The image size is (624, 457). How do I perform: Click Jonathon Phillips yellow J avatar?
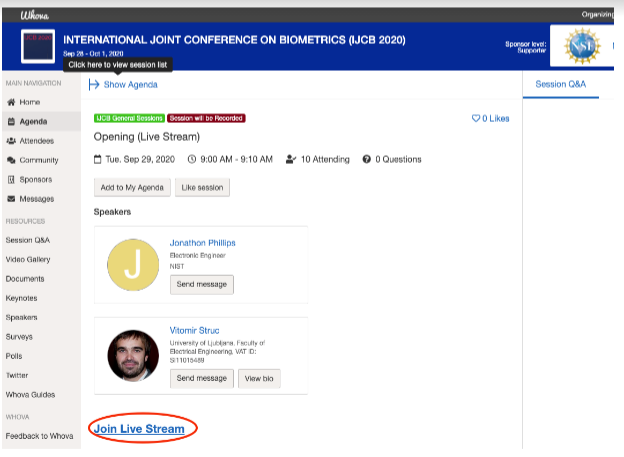pyautogui.click(x=133, y=265)
